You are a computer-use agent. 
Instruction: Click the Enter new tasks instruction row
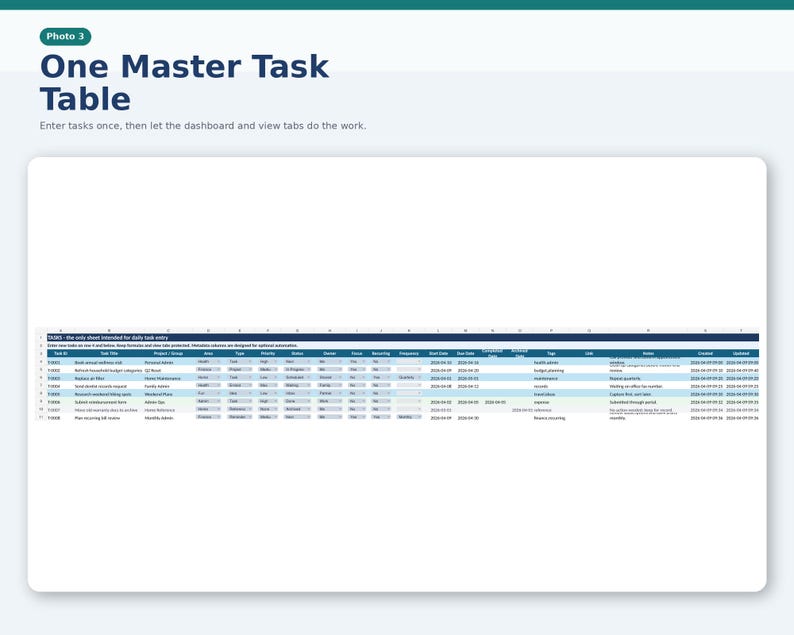coord(403,345)
